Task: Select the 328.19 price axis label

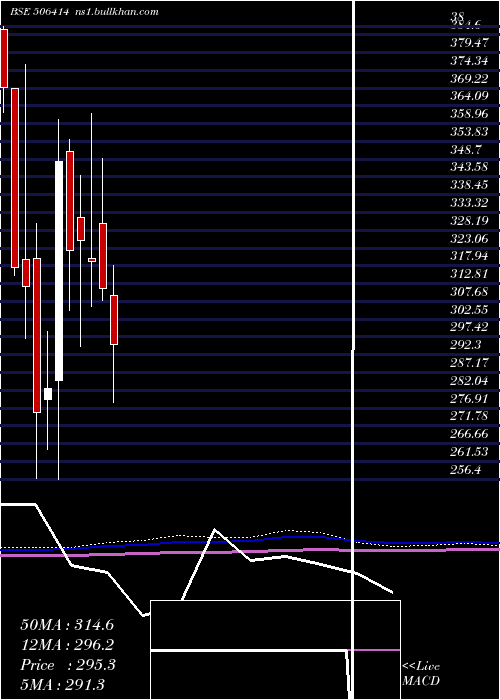Action: (469, 221)
